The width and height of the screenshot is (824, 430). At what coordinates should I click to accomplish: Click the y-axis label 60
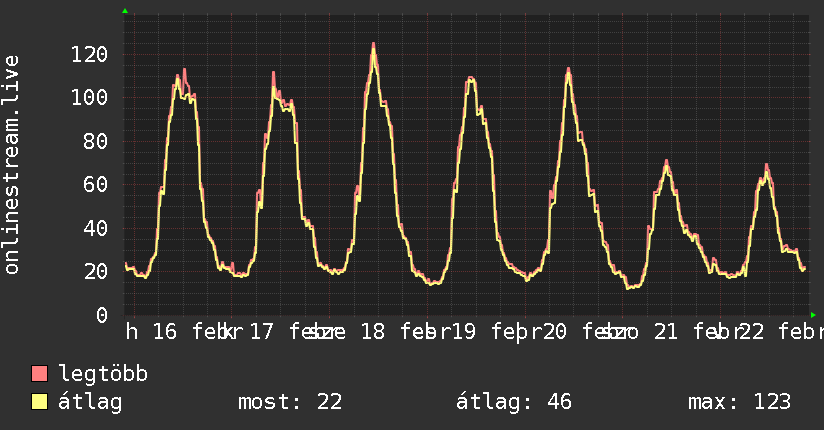tap(96, 185)
